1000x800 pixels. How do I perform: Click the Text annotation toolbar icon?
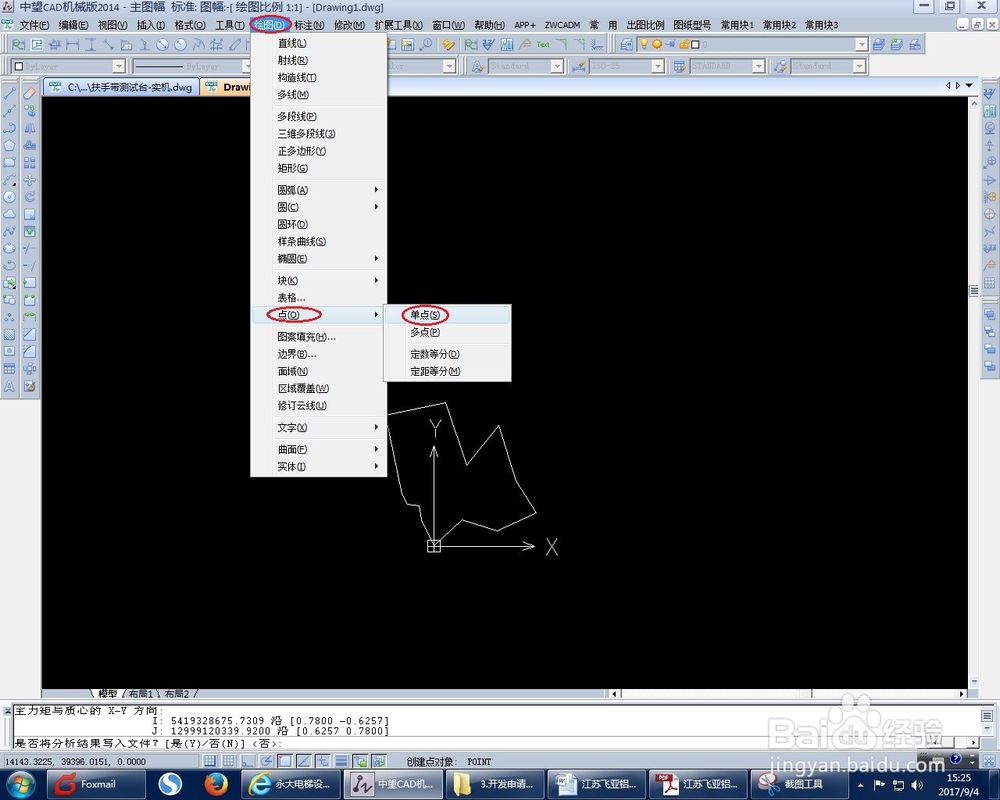[543, 45]
